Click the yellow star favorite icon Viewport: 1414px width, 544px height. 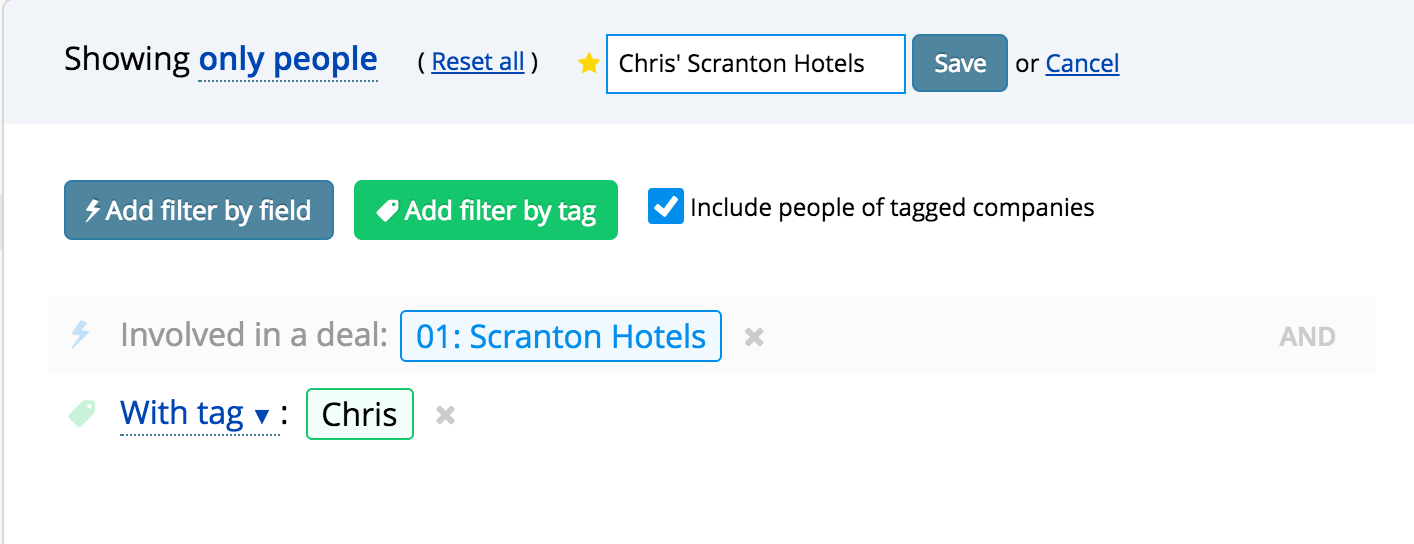point(589,64)
